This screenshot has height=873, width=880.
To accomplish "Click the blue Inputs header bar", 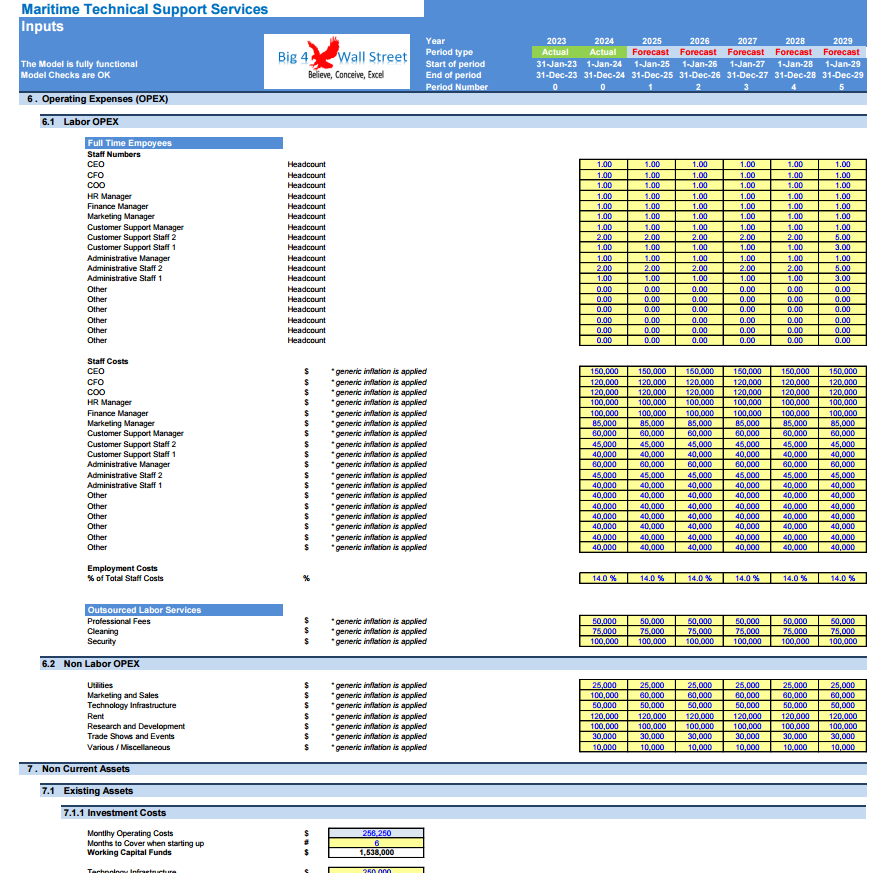I will [100, 27].
